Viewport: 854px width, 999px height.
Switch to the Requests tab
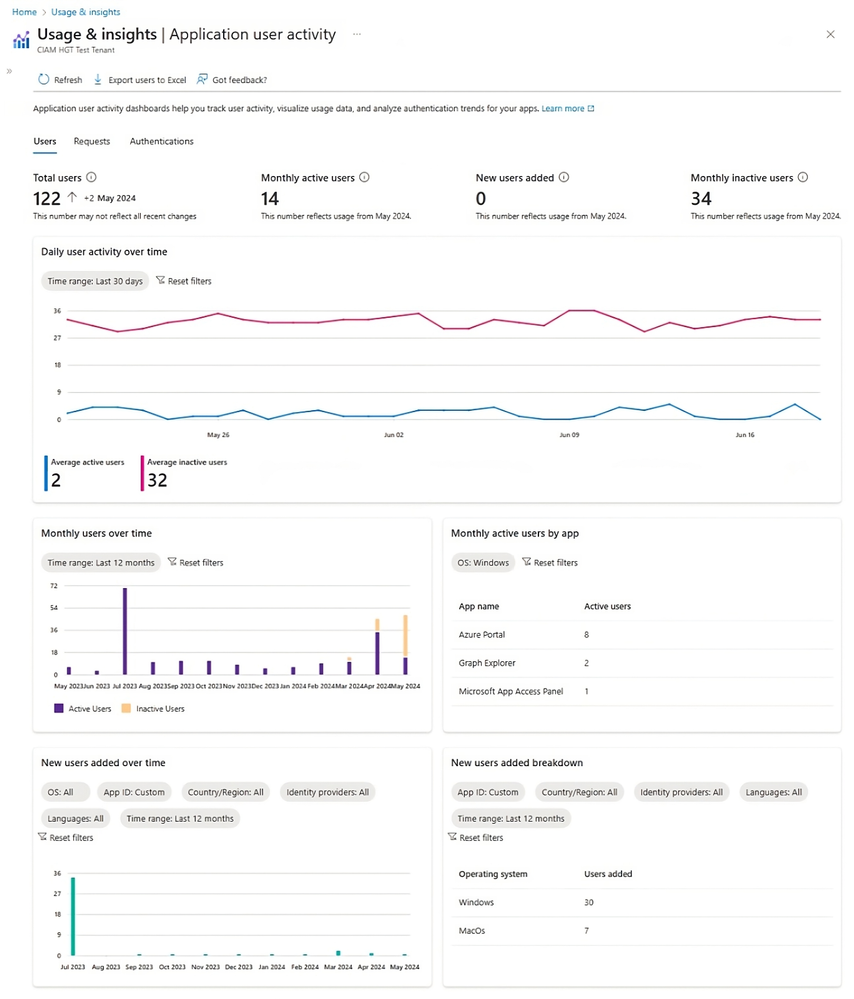[92, 141]
